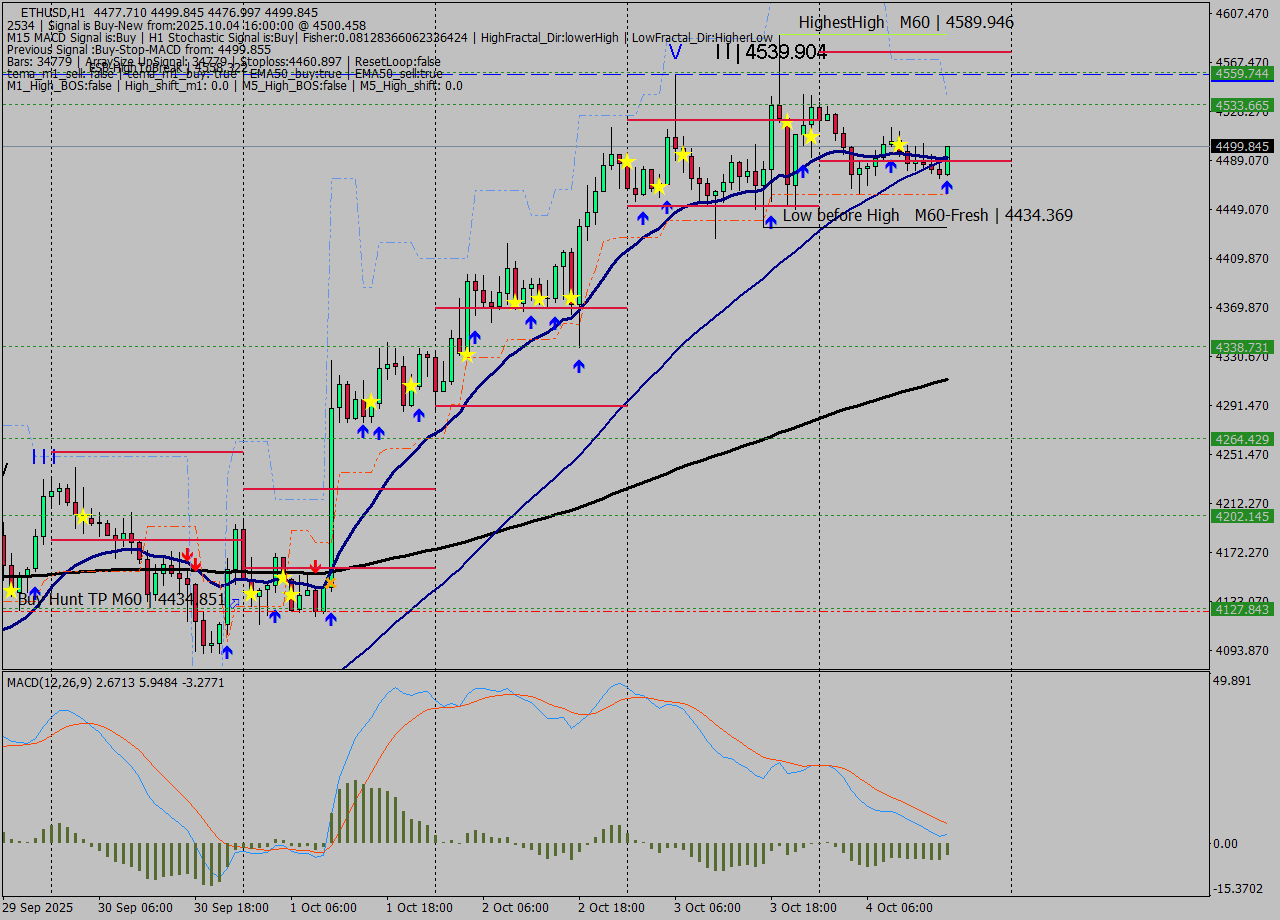Click the blue V marker above the chart
Viewport: 1280px width, 920px height.
pos(676,52)
